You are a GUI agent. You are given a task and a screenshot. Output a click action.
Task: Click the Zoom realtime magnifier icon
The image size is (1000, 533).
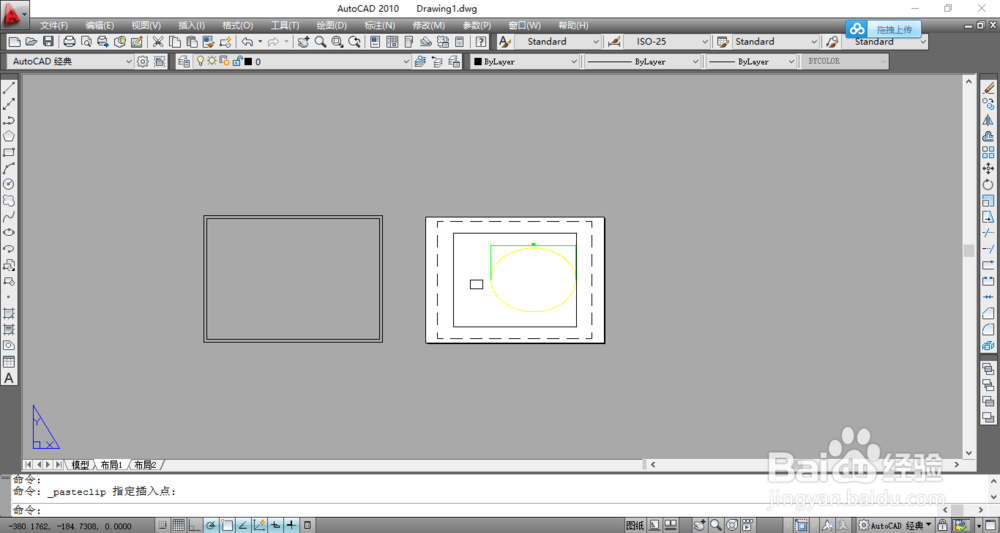click(320, 41)
